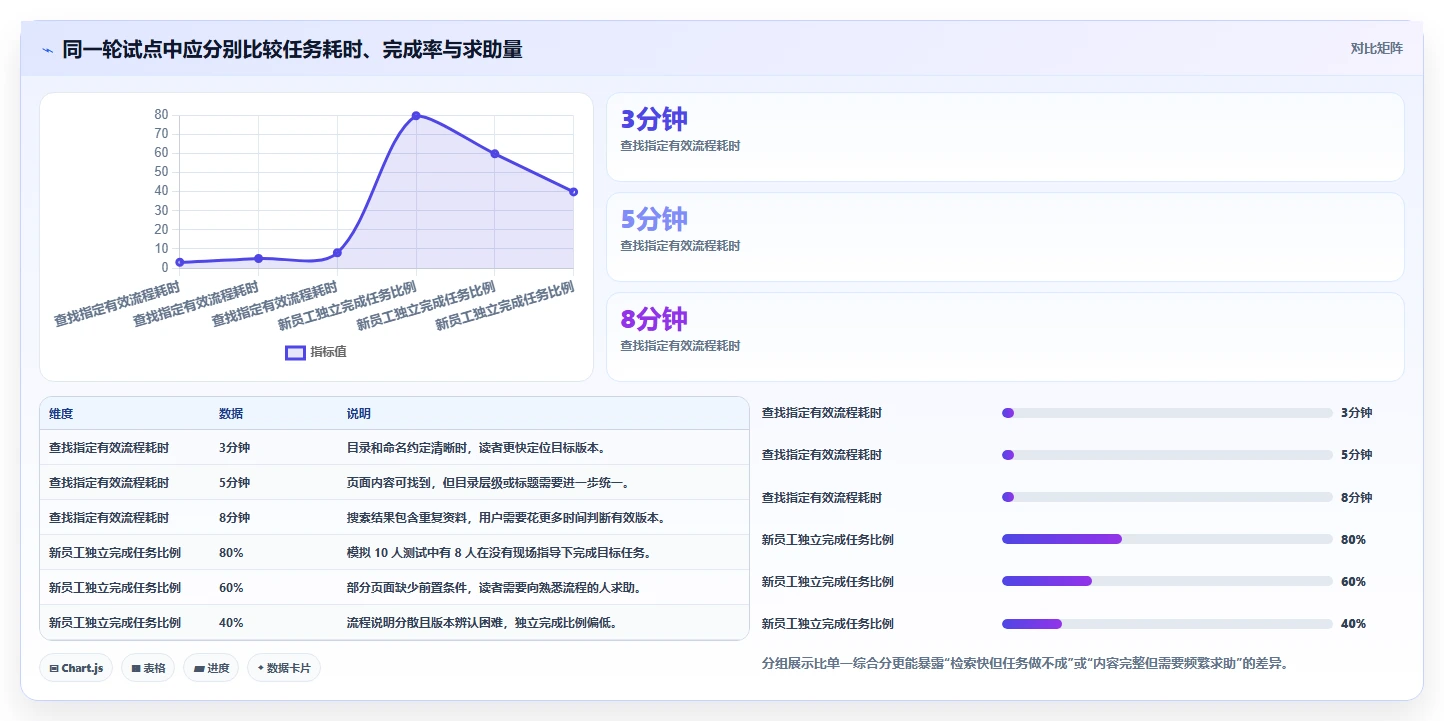Select the 数据卡片 chip
Viewport: 1444px width, 721px height.
284,668
